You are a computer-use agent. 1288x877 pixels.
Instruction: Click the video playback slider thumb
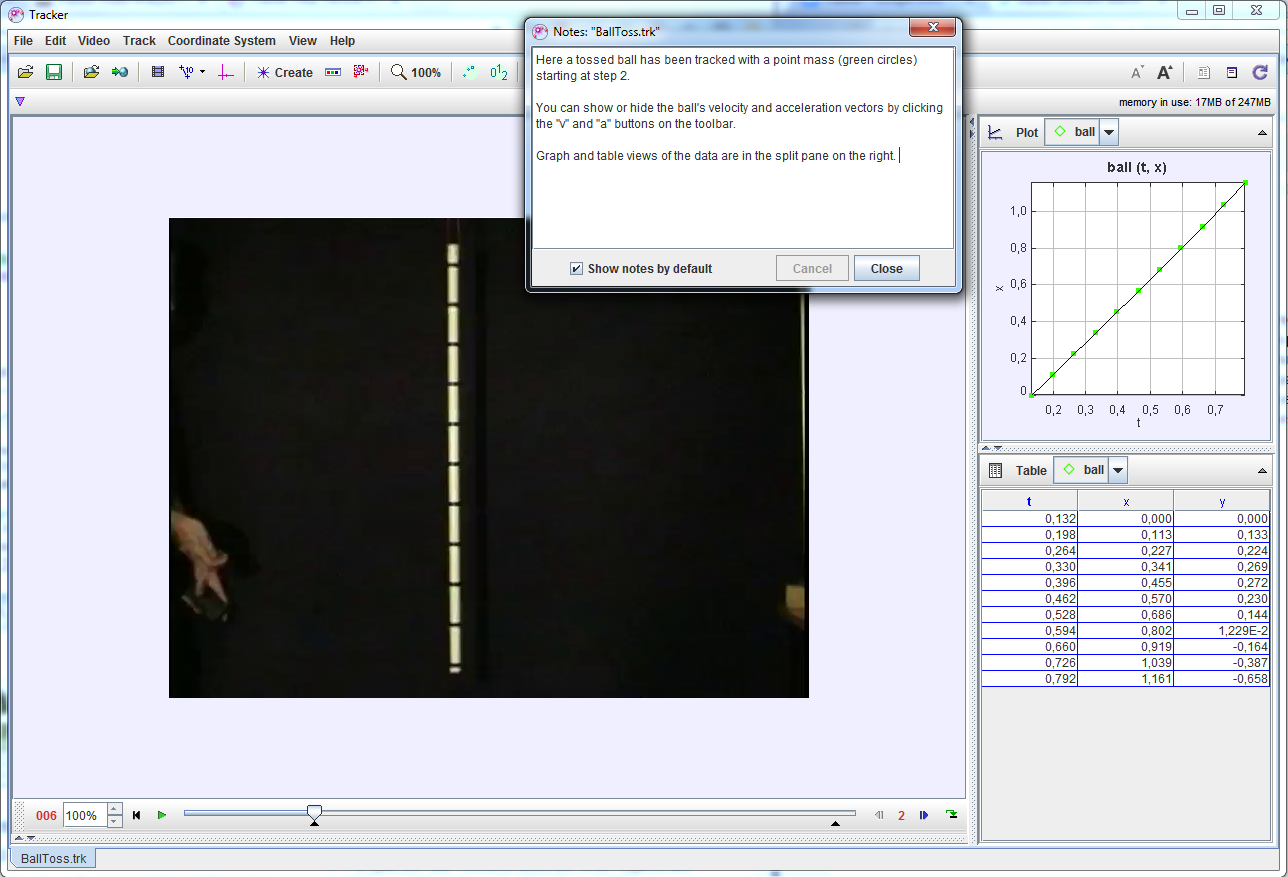coord(314,813)
